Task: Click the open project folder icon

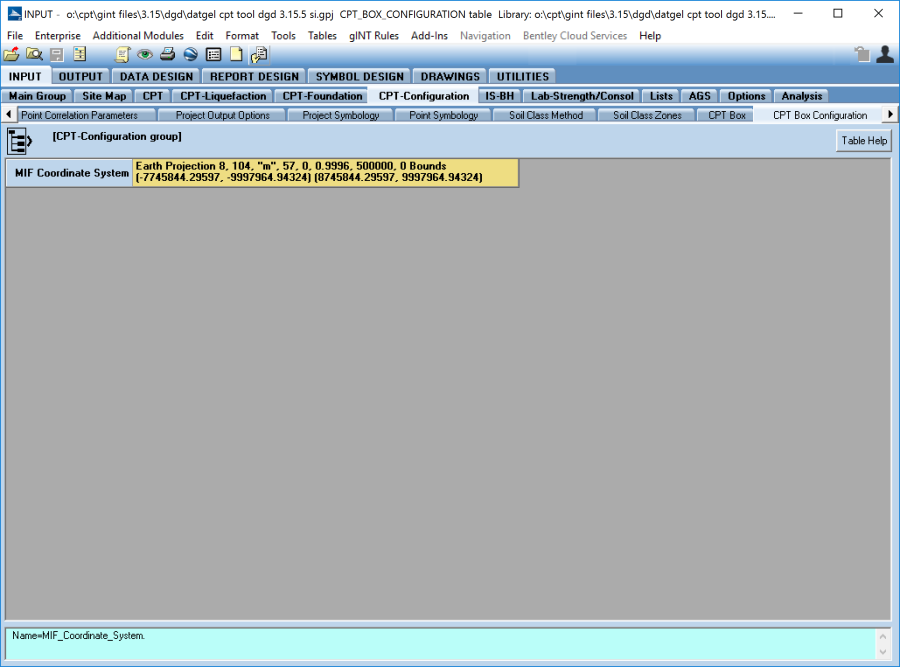Action: 12,55
